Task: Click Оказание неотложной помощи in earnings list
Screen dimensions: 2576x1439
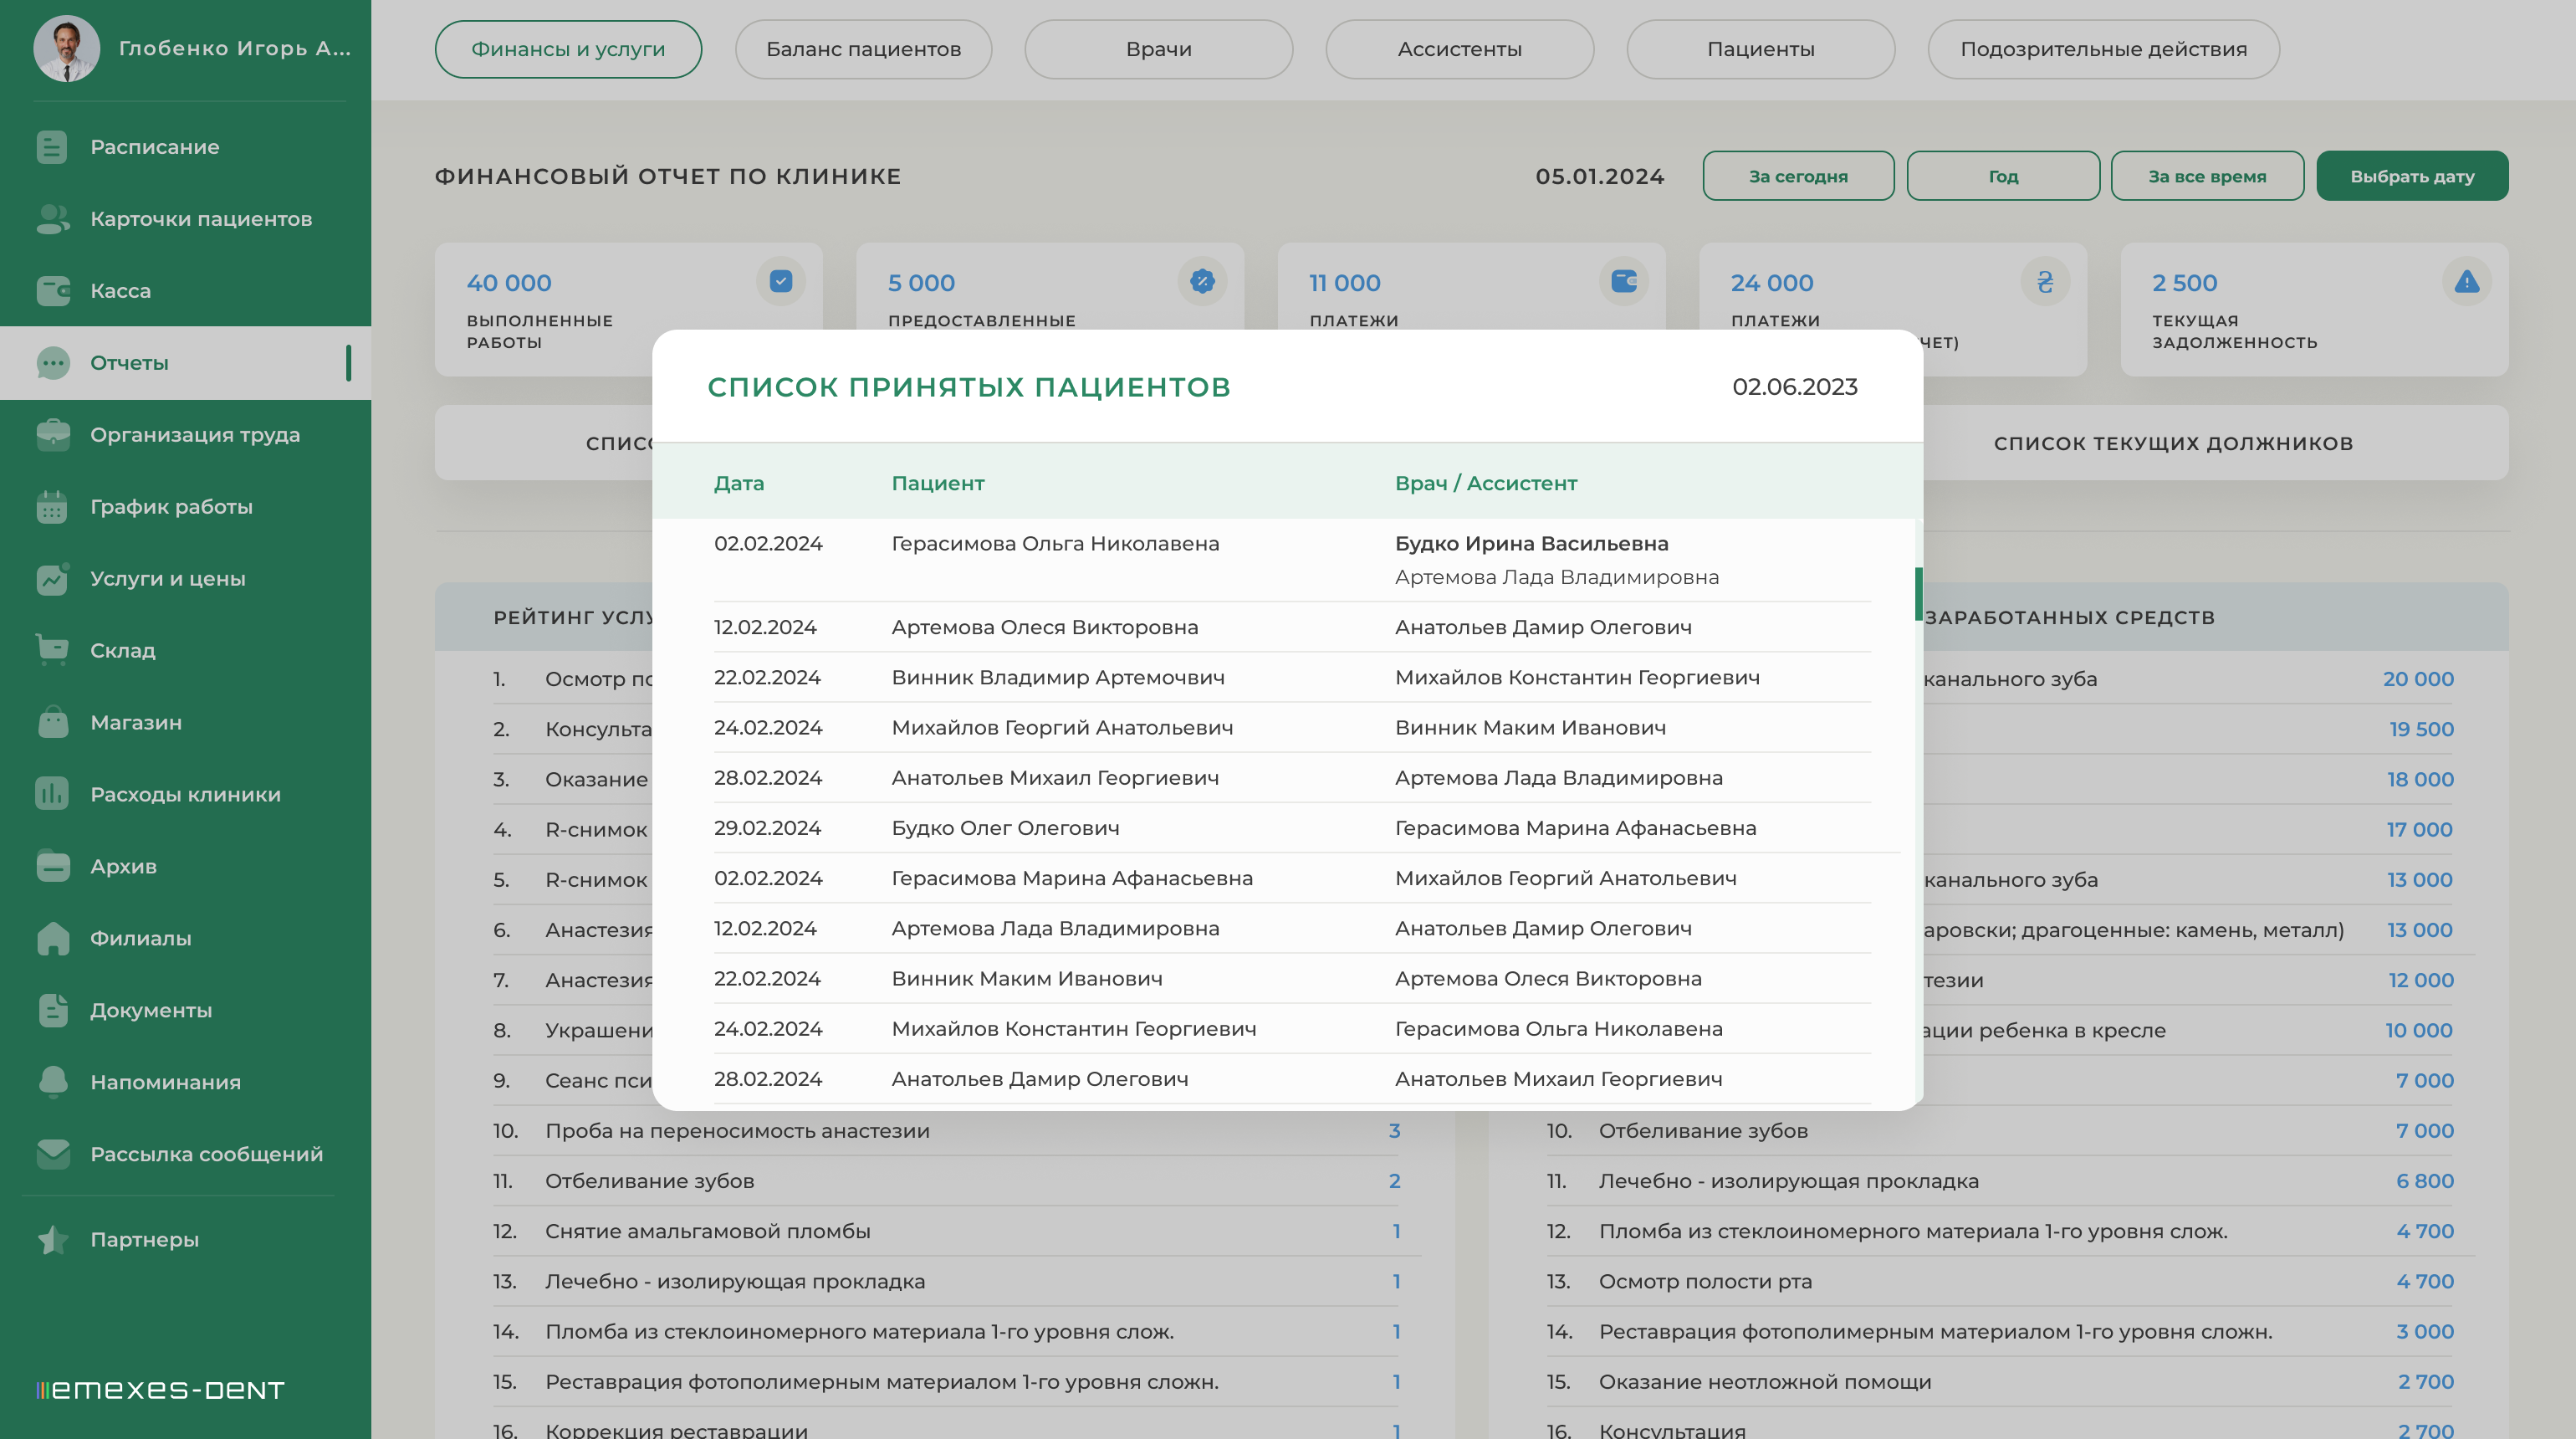Action: [x=1764, y=1382]
